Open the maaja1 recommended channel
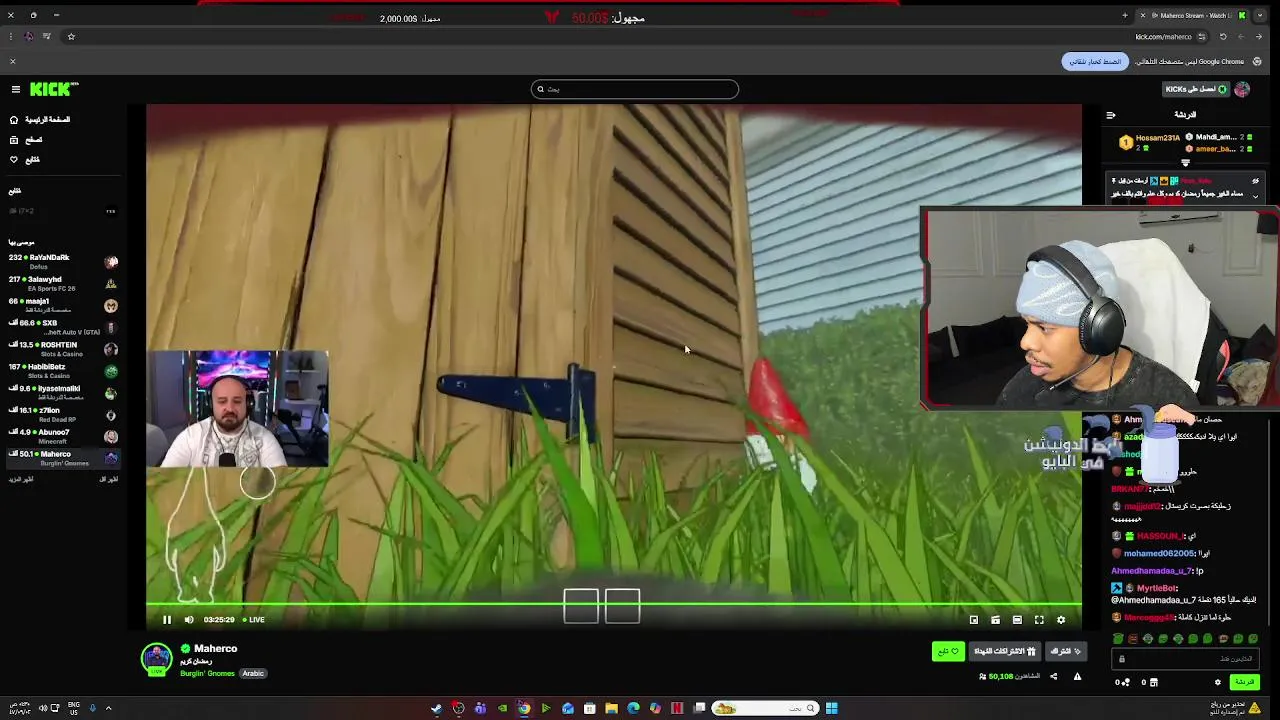This screenshot has width=1280, height=720. (x=62, y=305)
